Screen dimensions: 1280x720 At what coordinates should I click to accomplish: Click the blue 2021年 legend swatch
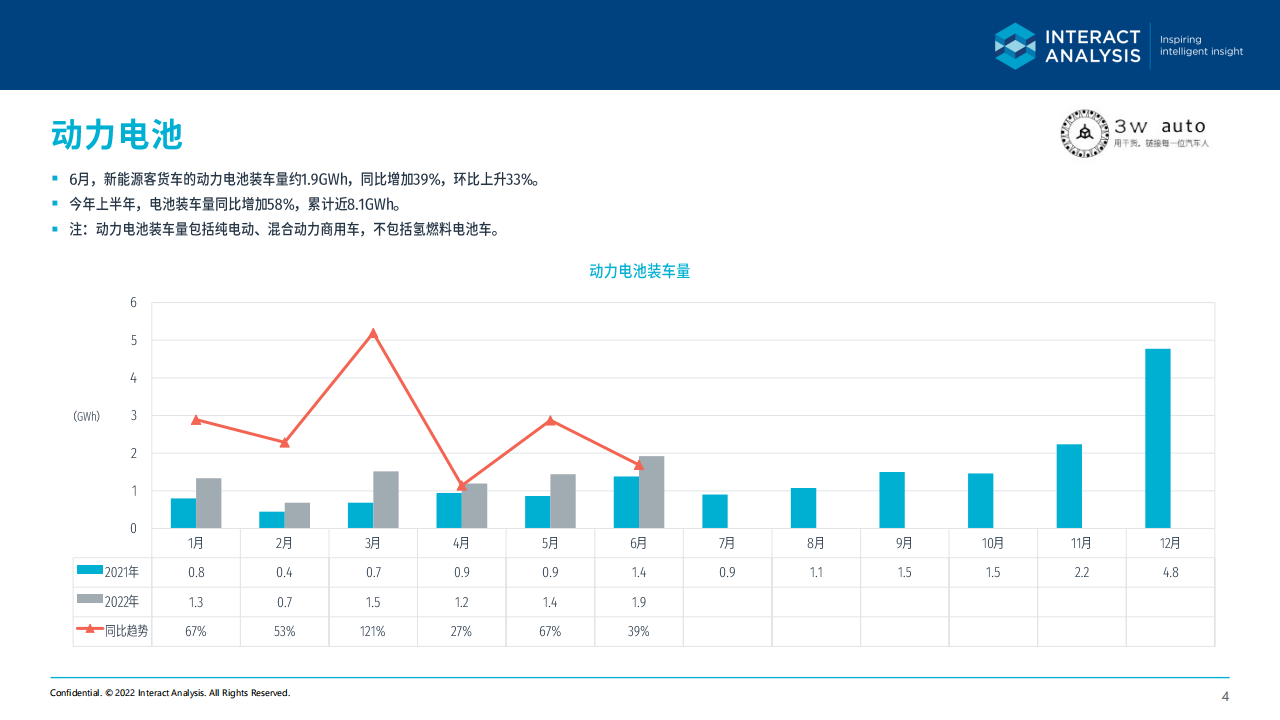coord(90,572)
